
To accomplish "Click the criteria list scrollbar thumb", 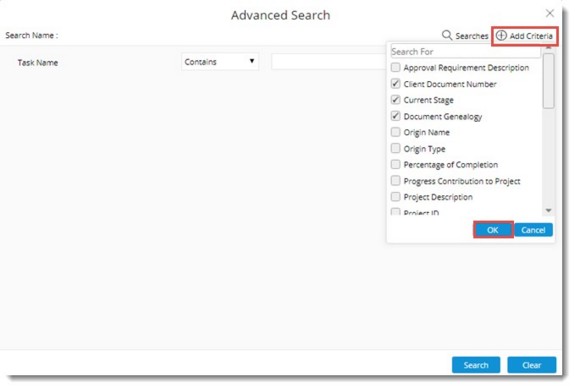I will (548, 81).
